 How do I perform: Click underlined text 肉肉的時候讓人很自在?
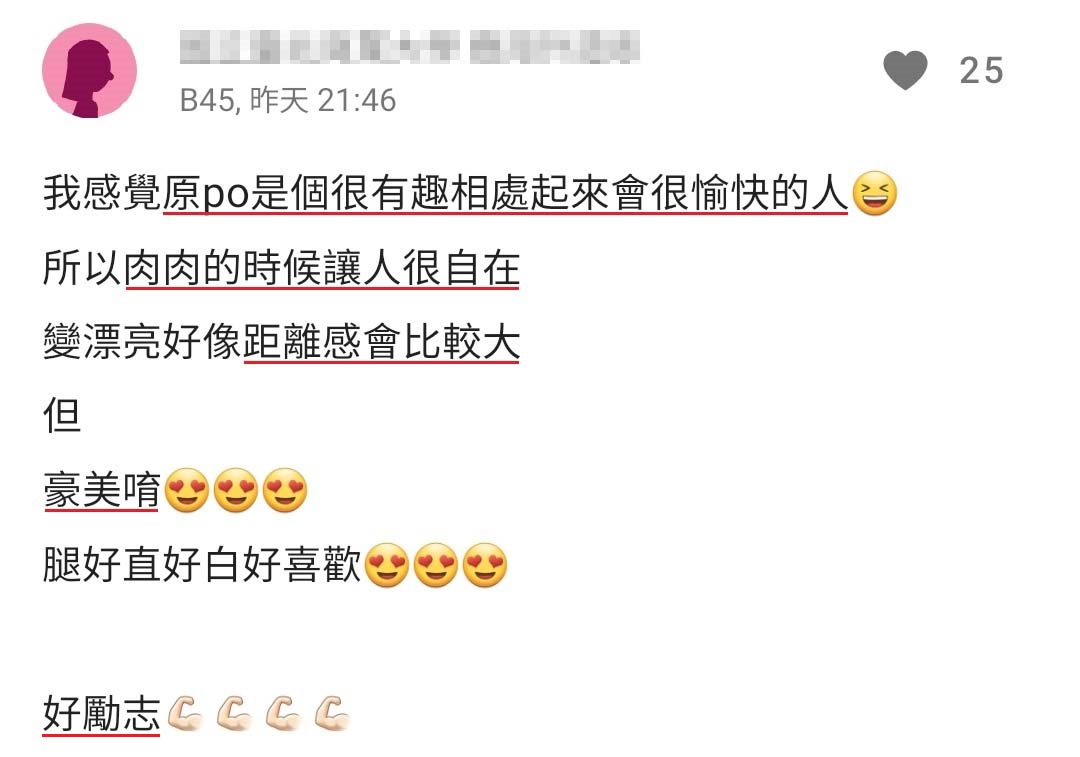click(322, 268)
